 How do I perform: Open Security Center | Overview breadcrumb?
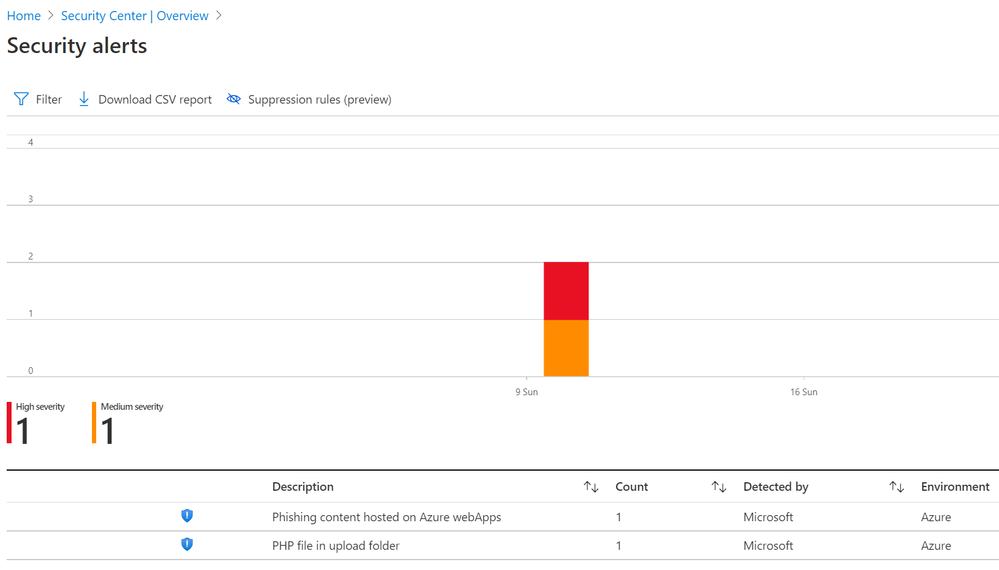[135, 16]
